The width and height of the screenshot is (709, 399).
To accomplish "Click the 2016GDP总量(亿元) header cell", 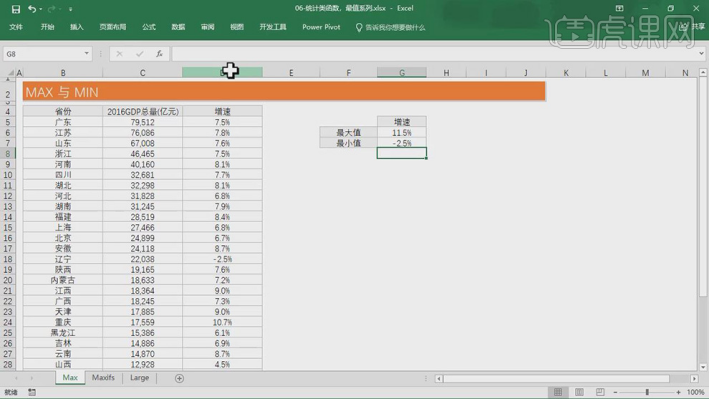I will click(x=142, y=111).
